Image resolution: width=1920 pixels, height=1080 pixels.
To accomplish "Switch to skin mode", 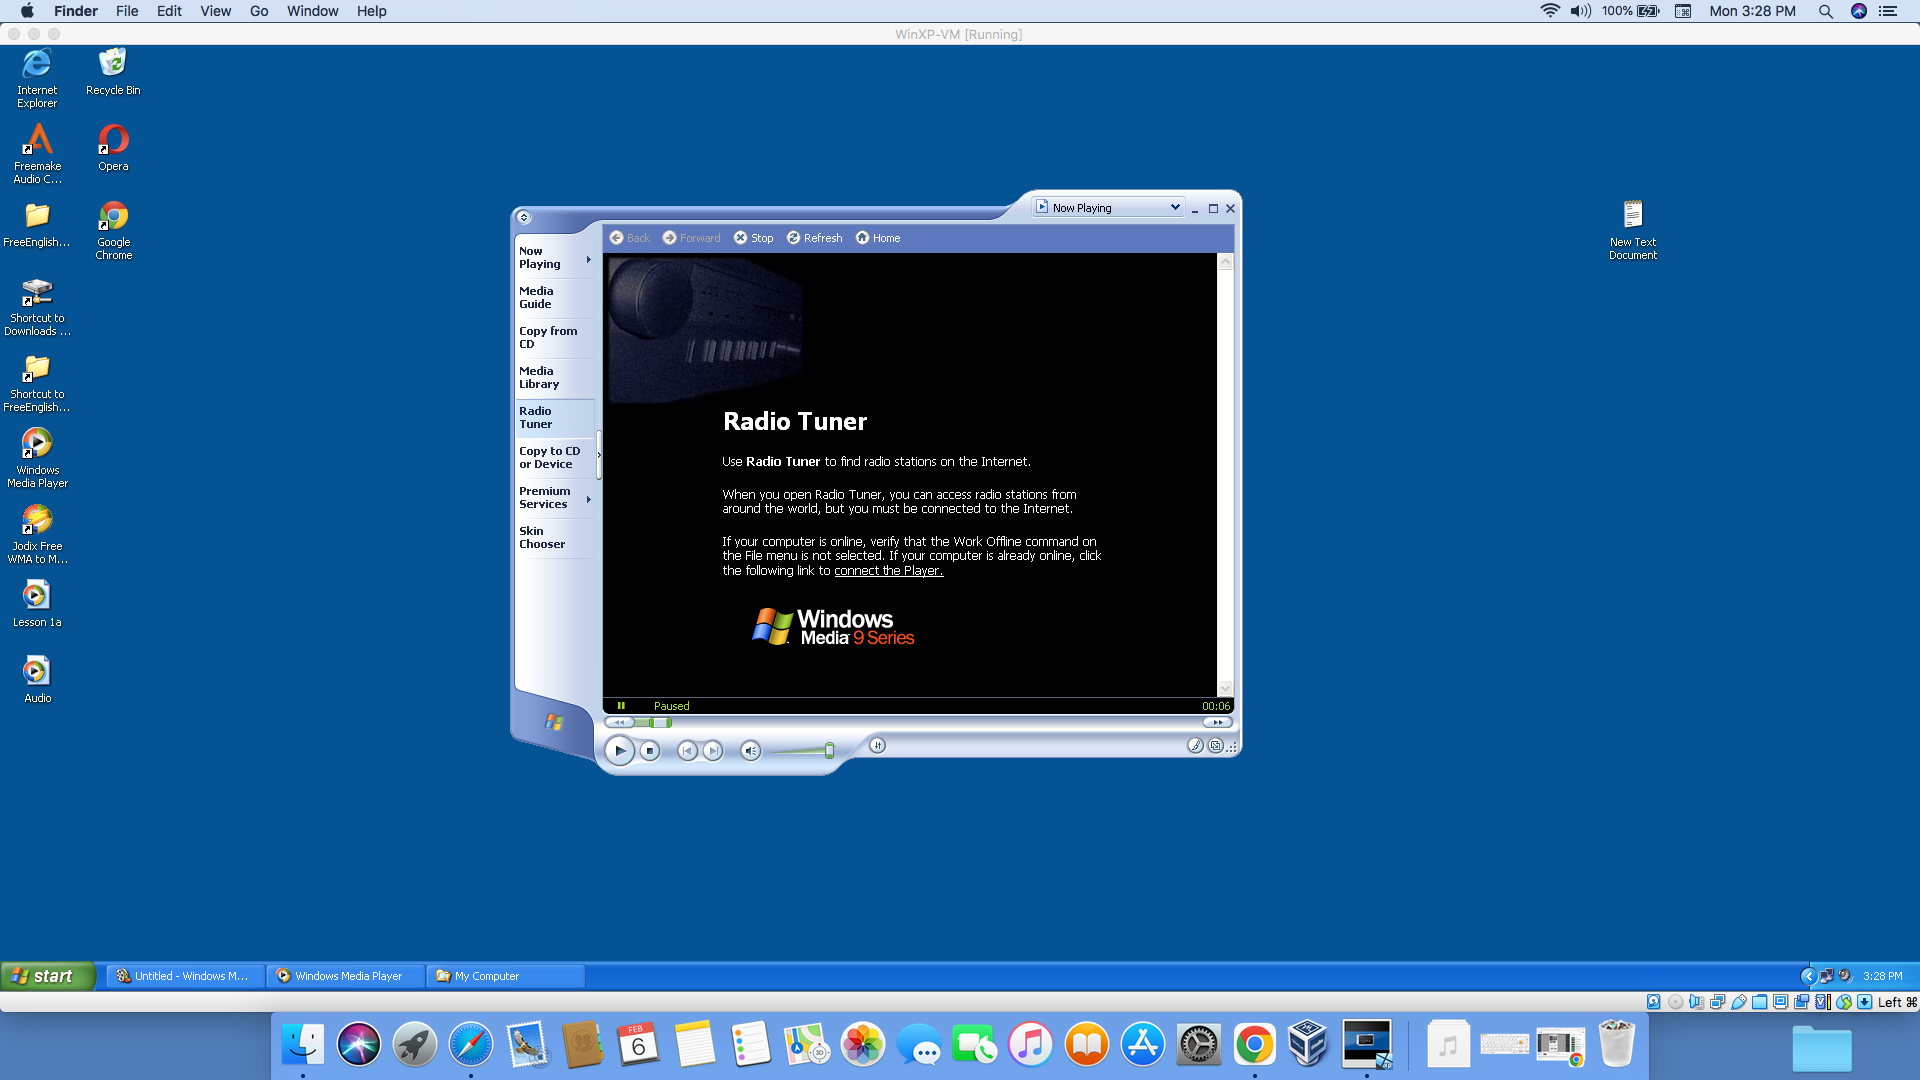I will pyautogui.click(x=1216, y=745).
